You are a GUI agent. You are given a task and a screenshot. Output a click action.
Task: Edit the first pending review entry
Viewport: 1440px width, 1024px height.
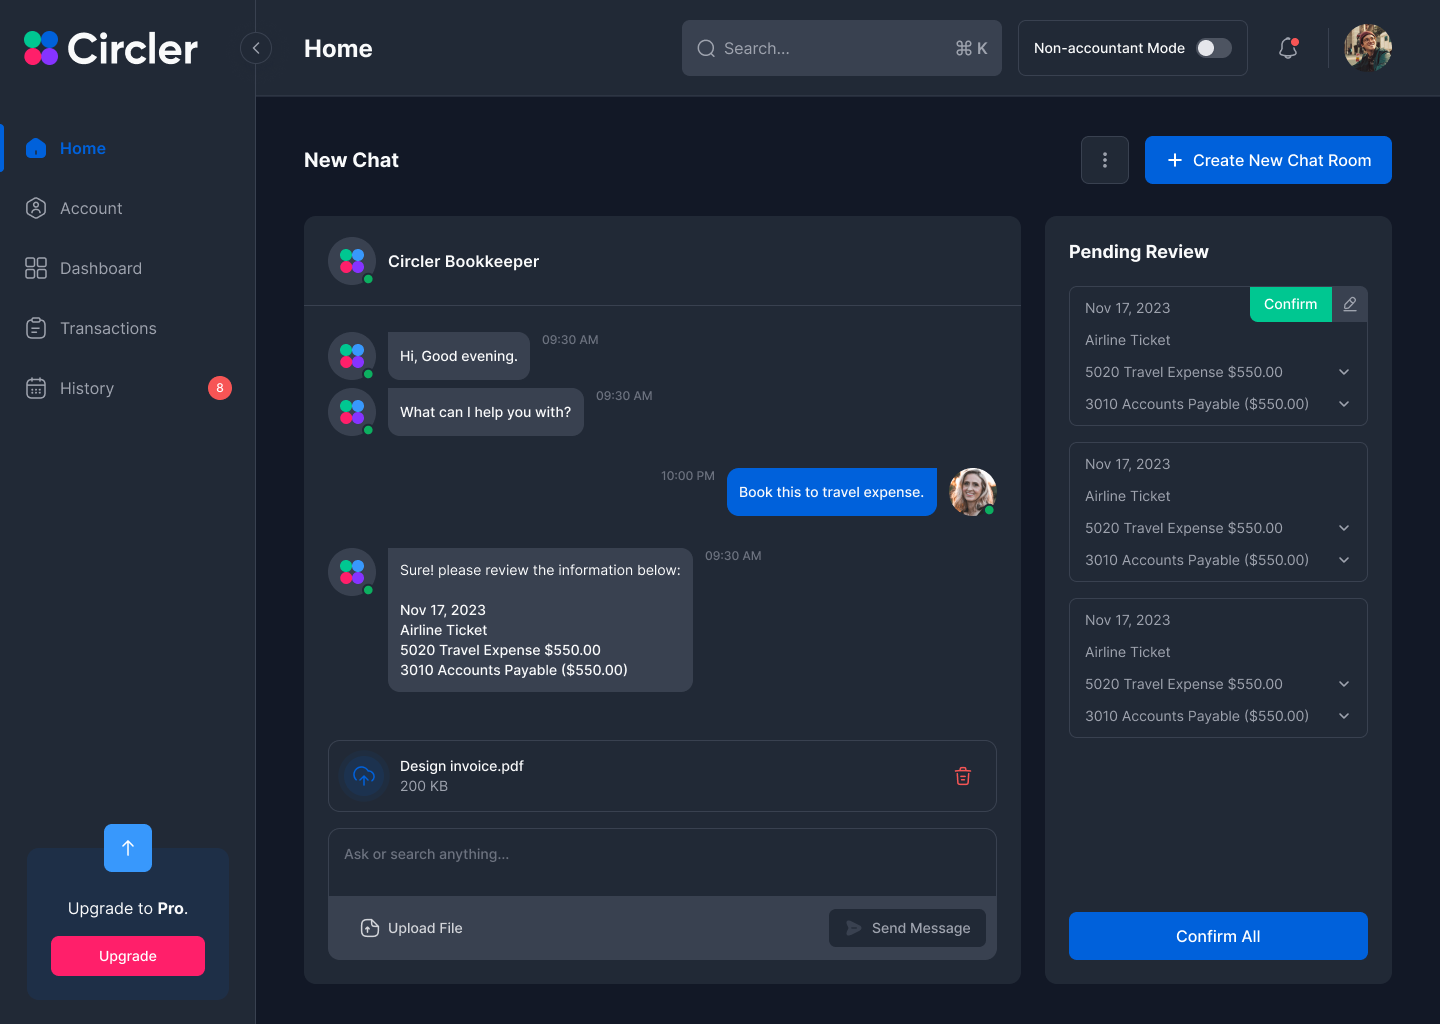[x=1350, y=304]
